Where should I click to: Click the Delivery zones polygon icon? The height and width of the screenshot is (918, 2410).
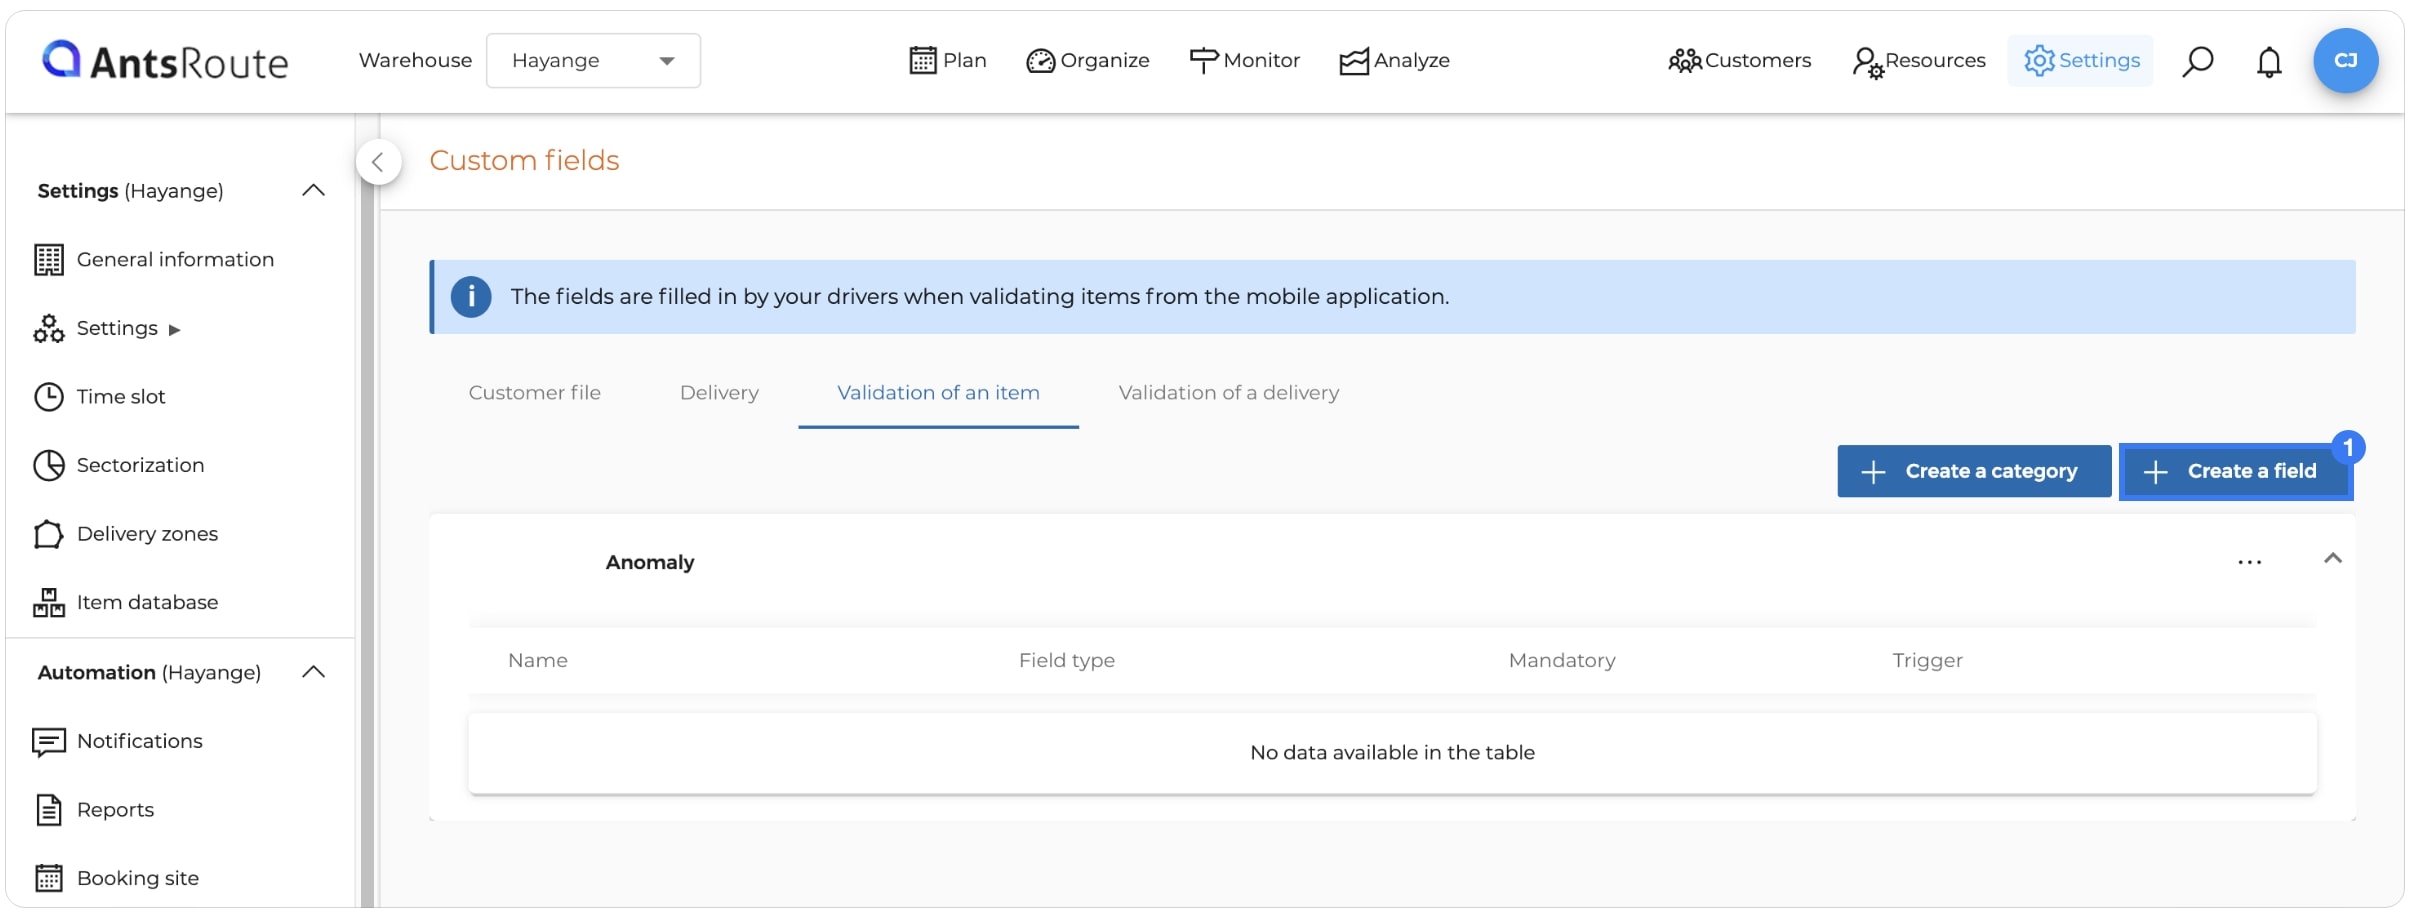[x=49, y=534]
